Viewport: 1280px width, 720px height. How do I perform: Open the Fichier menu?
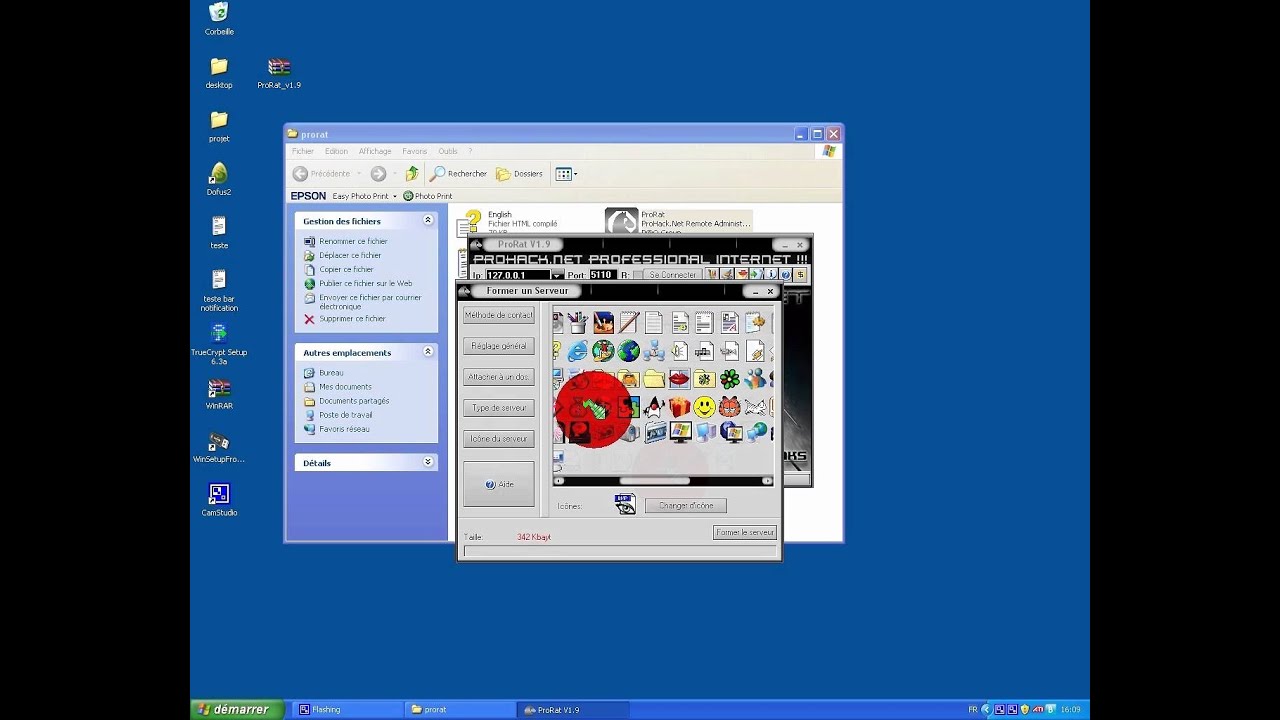[x=303, y=151]
